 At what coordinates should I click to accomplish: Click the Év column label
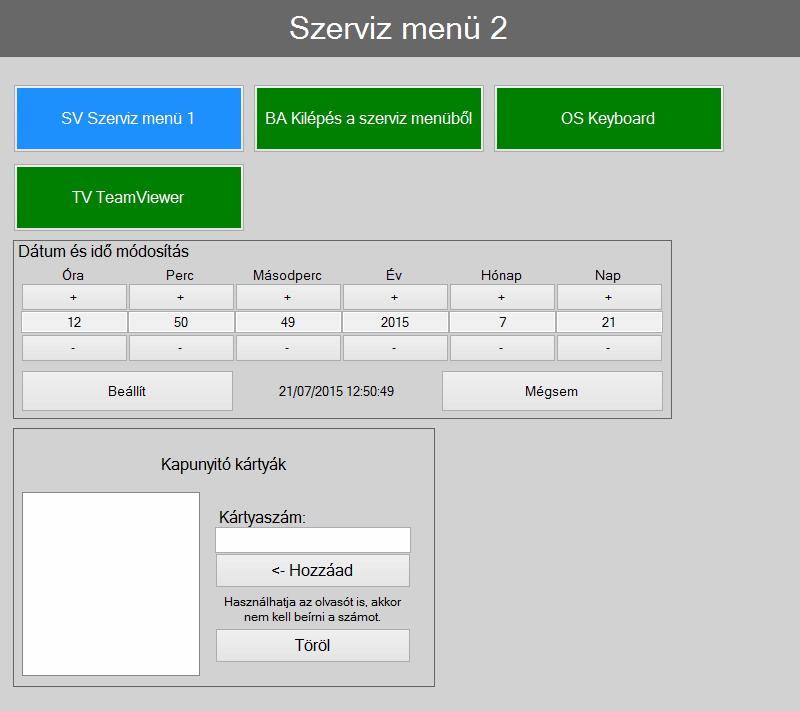pyautogui.click(x=394, y=275)
